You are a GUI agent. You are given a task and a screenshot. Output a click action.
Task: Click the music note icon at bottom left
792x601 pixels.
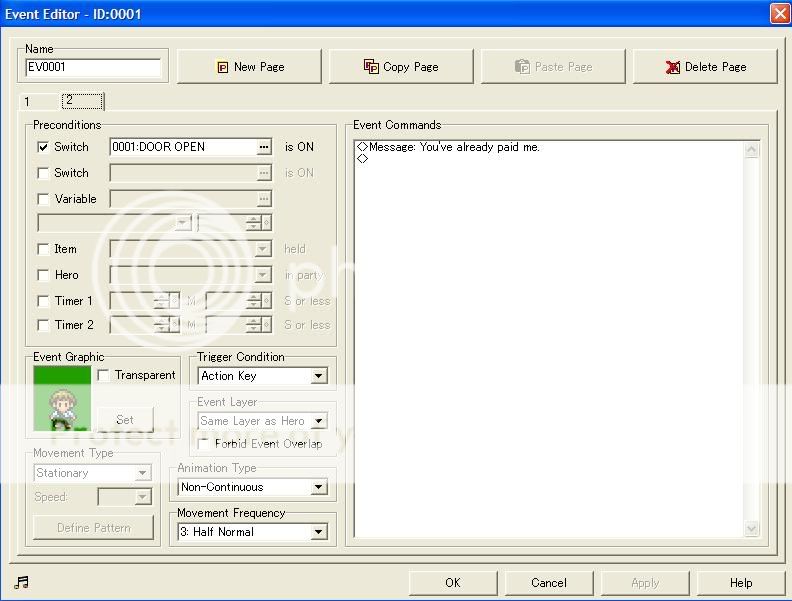pyautogui.click(x=21, y=583)
